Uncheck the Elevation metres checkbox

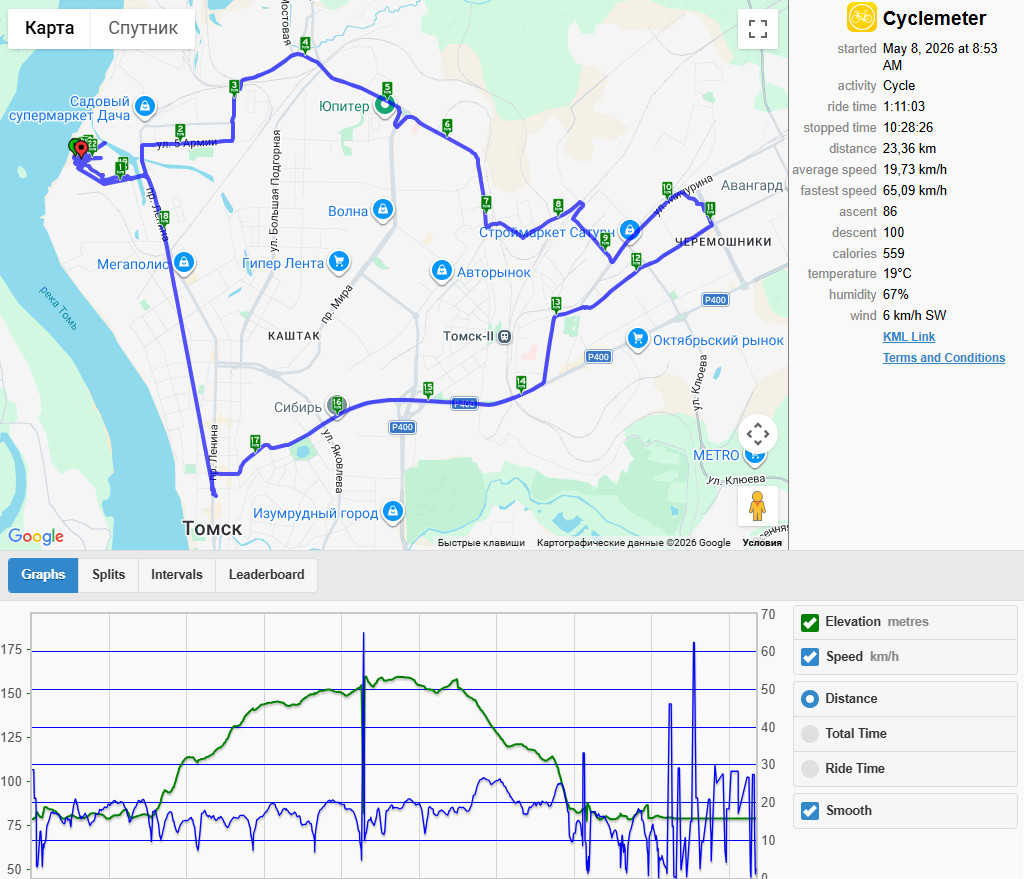pyautogui.click(x=810, y=622)
